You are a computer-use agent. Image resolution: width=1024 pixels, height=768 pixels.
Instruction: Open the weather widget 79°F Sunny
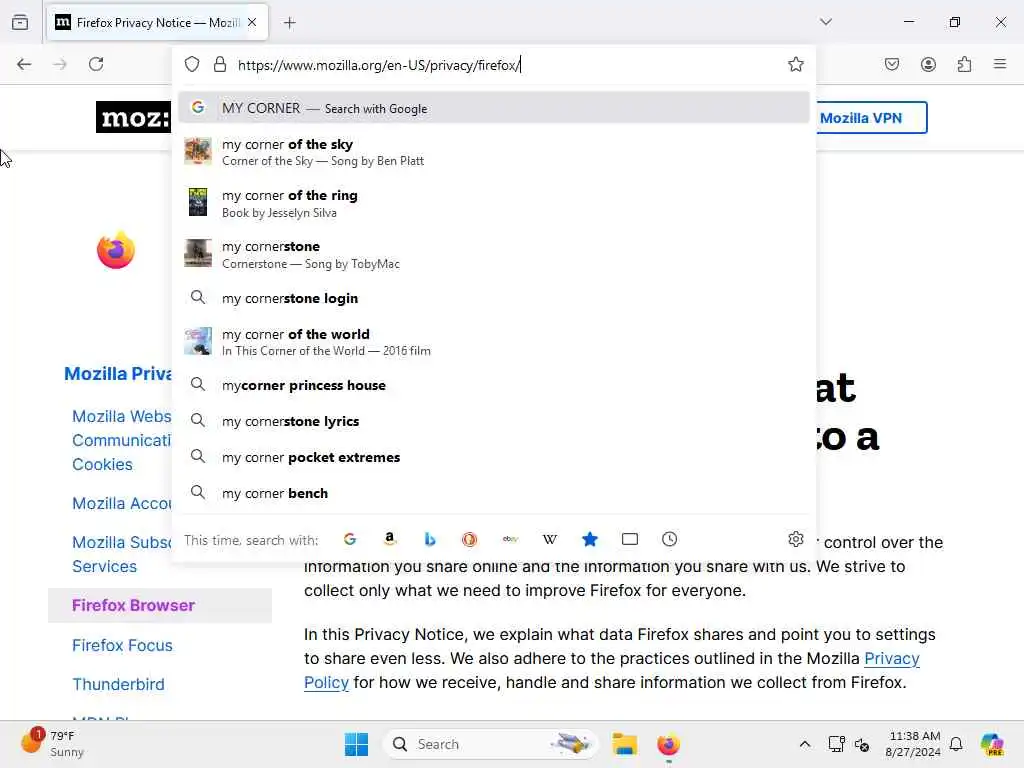[x=52, y=744]
